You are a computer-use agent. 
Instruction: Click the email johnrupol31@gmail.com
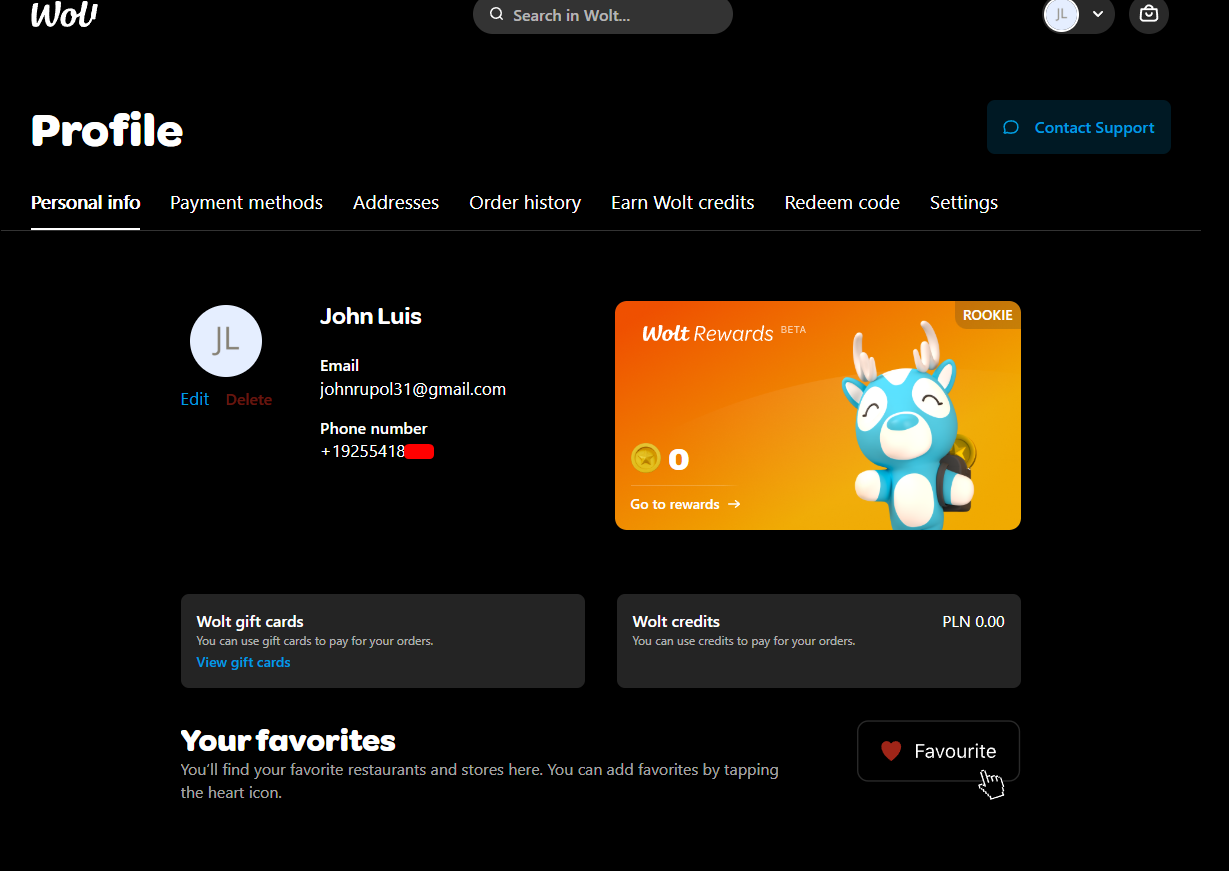[x=413, y=389]
